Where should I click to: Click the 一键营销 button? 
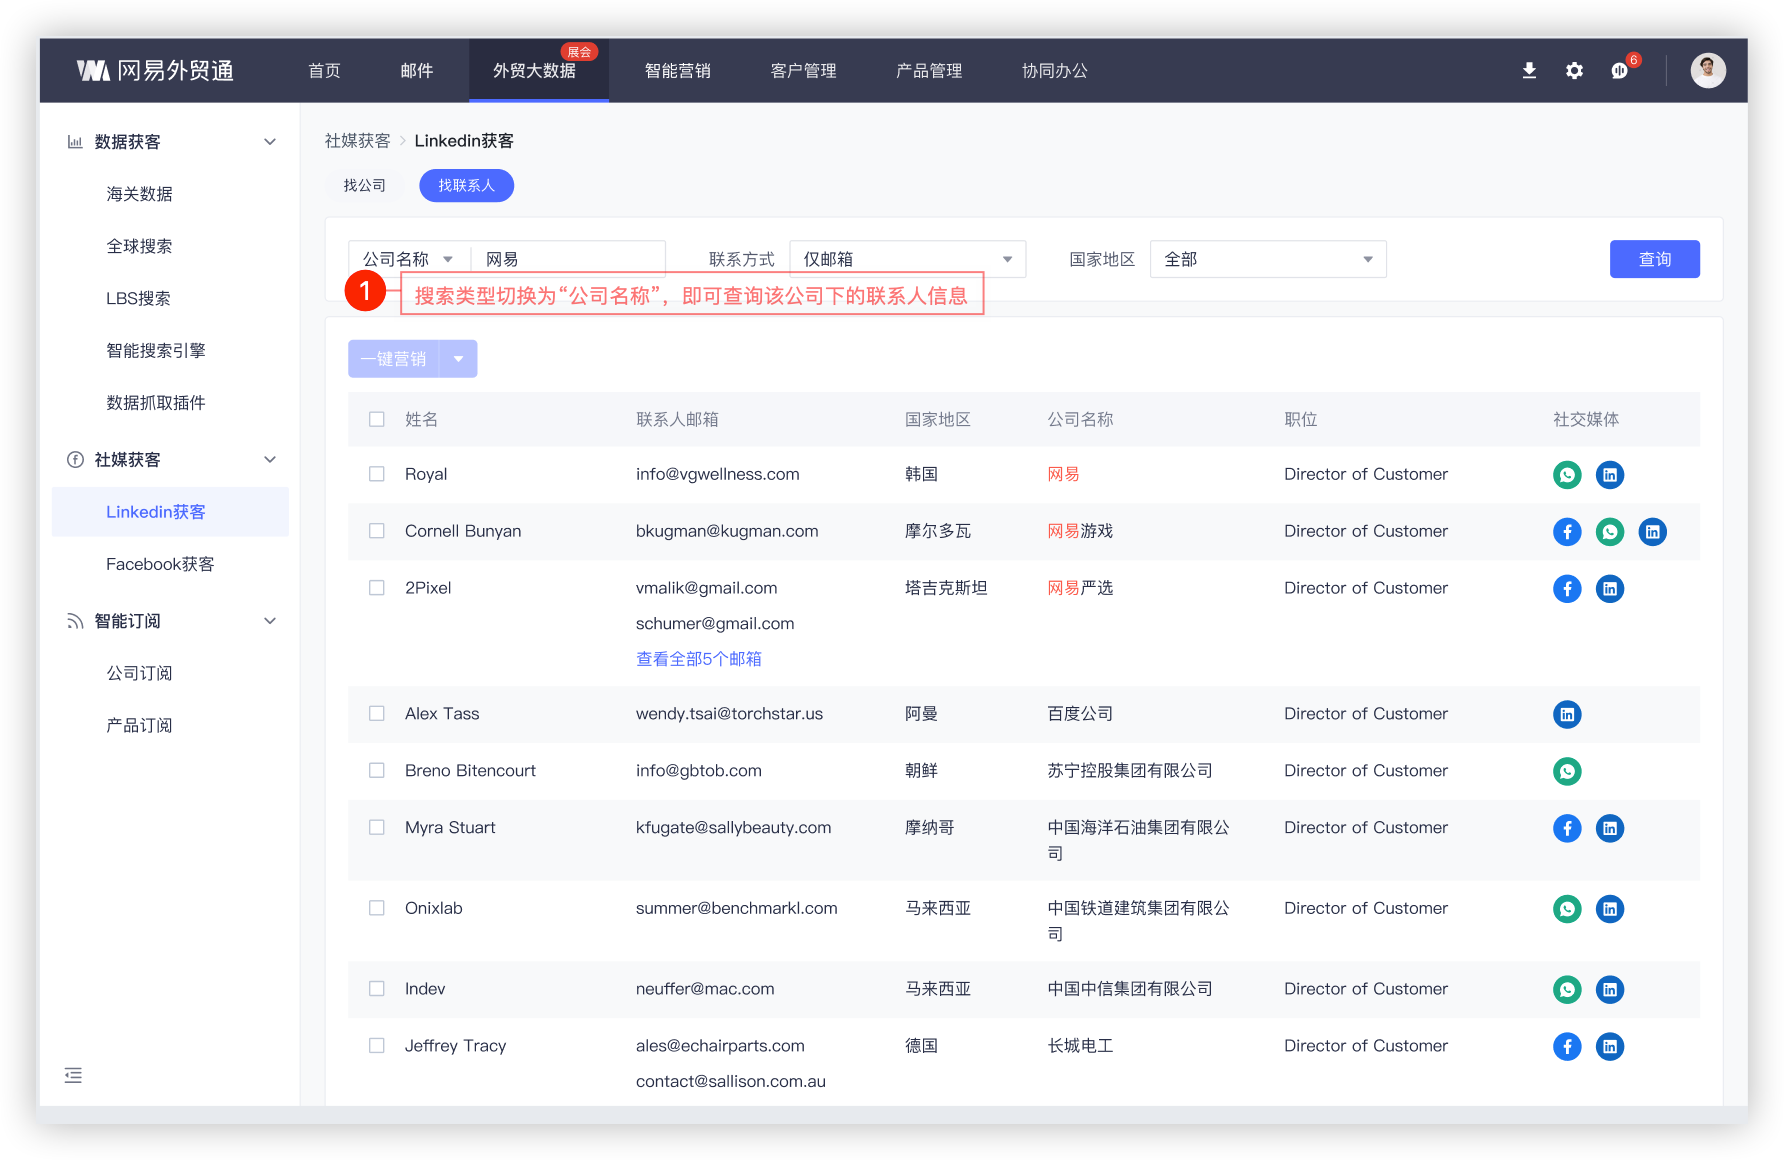coord(394,359)
